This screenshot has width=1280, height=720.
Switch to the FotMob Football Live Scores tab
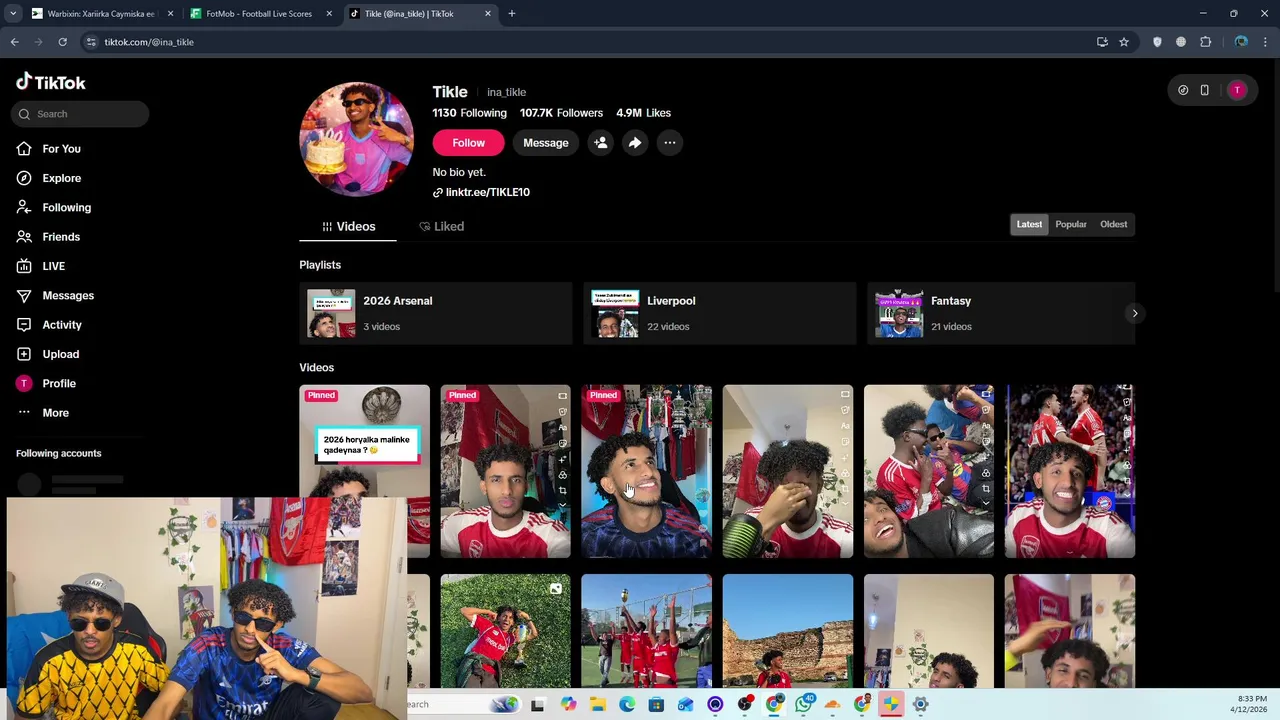[x=258, y=14]
